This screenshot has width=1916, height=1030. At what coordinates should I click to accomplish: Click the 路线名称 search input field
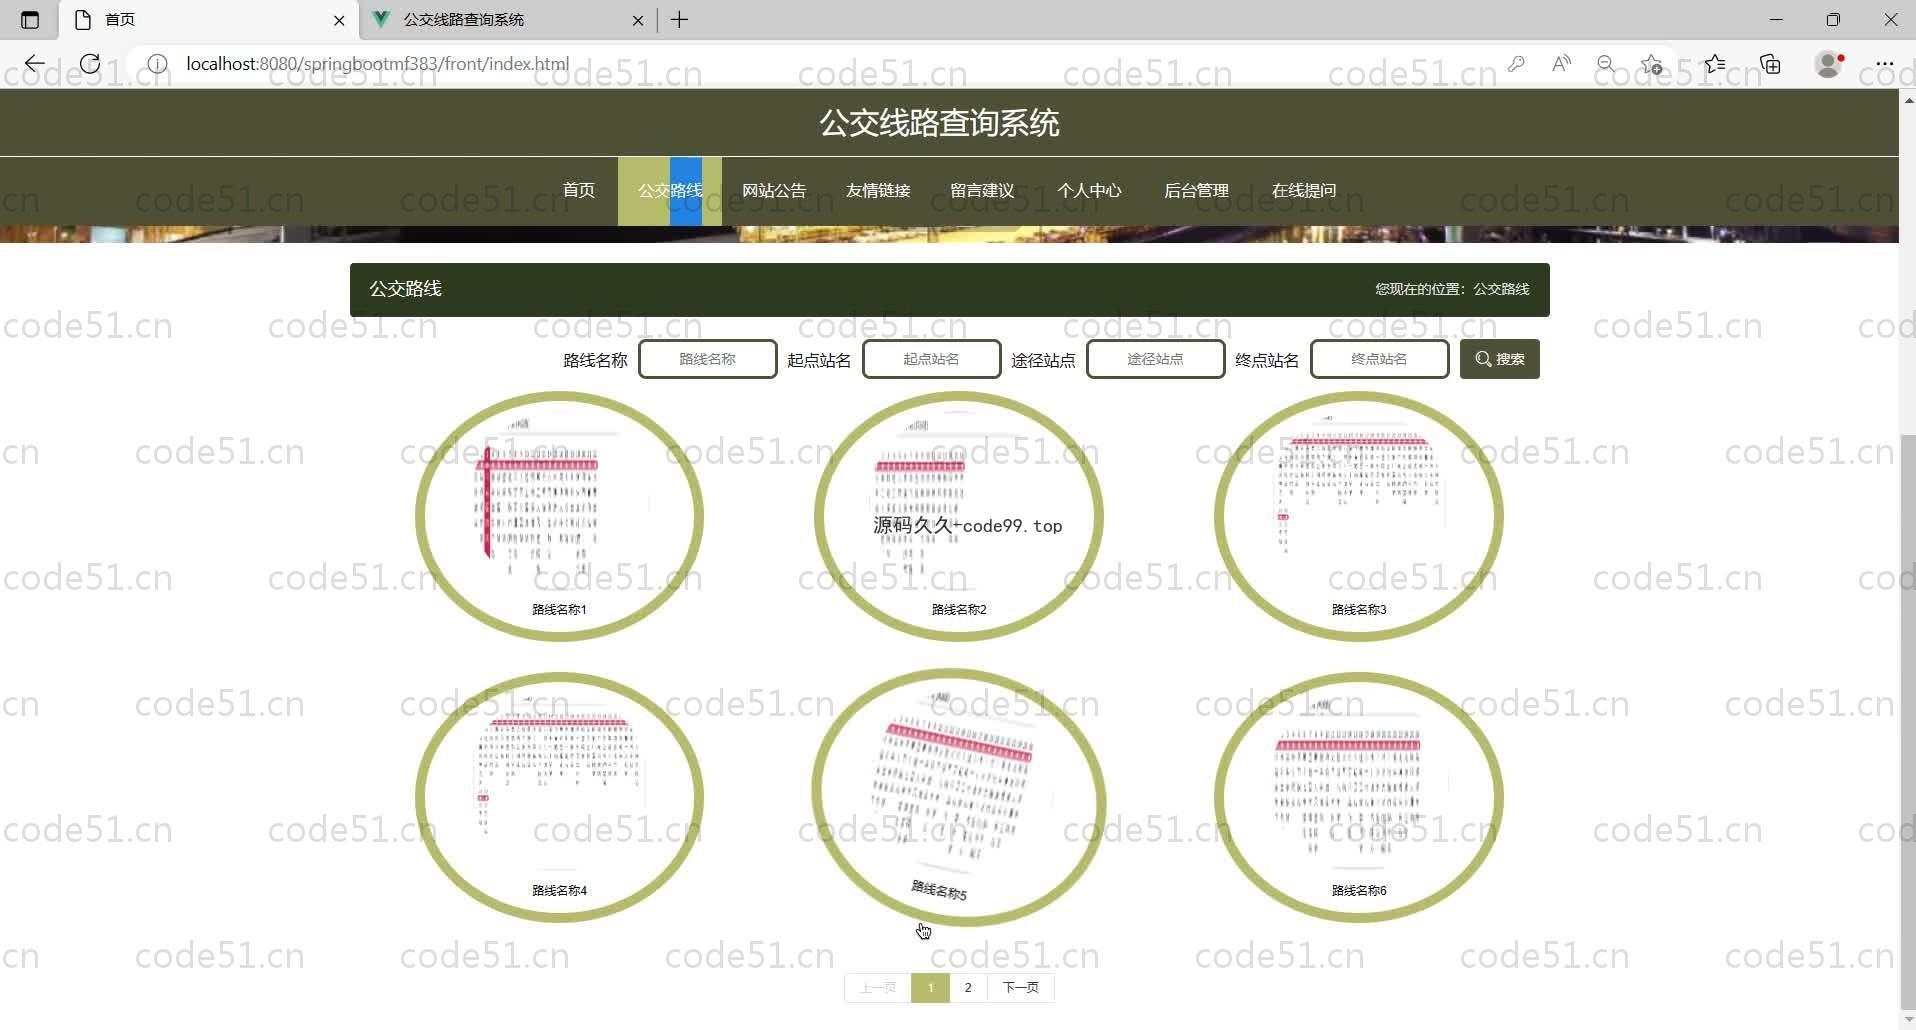(708, 359)
